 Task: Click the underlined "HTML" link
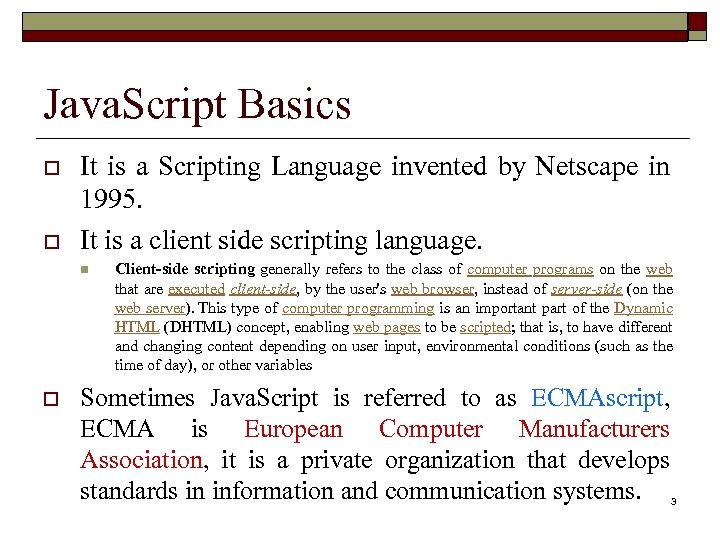pos(137,327)
